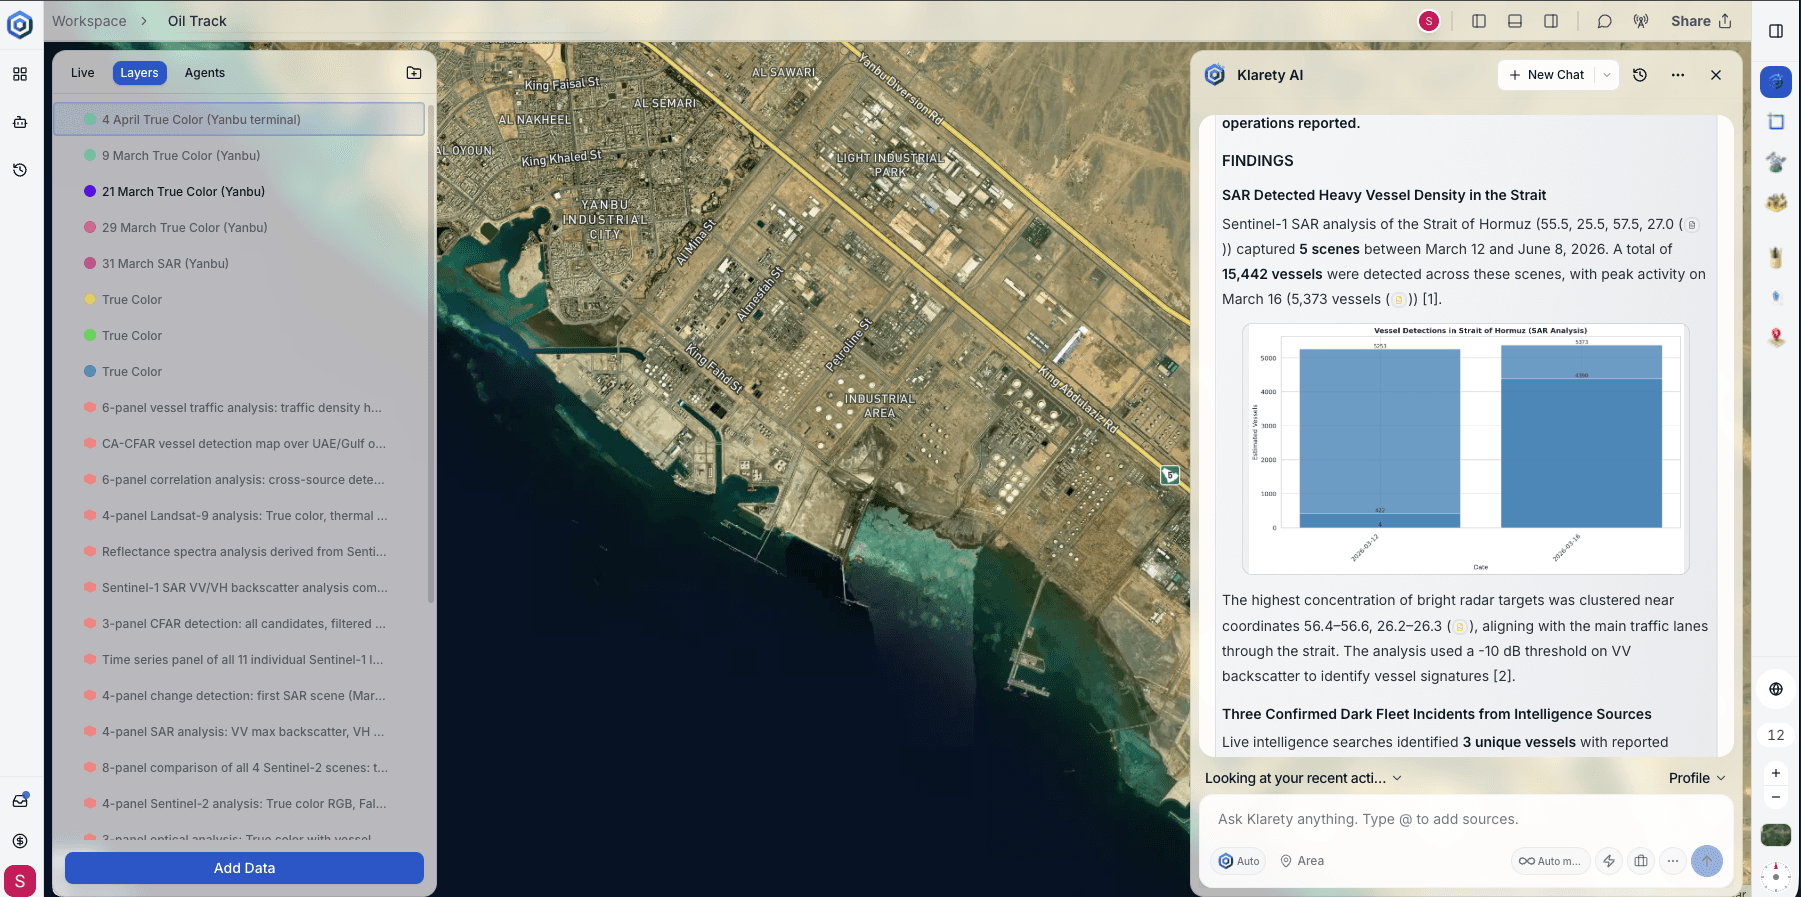Image resolution: width=1801 pixels, height=897 pixels.
Task: Select the red location pin icon in right toolbar
Action: pos(1776,338)
